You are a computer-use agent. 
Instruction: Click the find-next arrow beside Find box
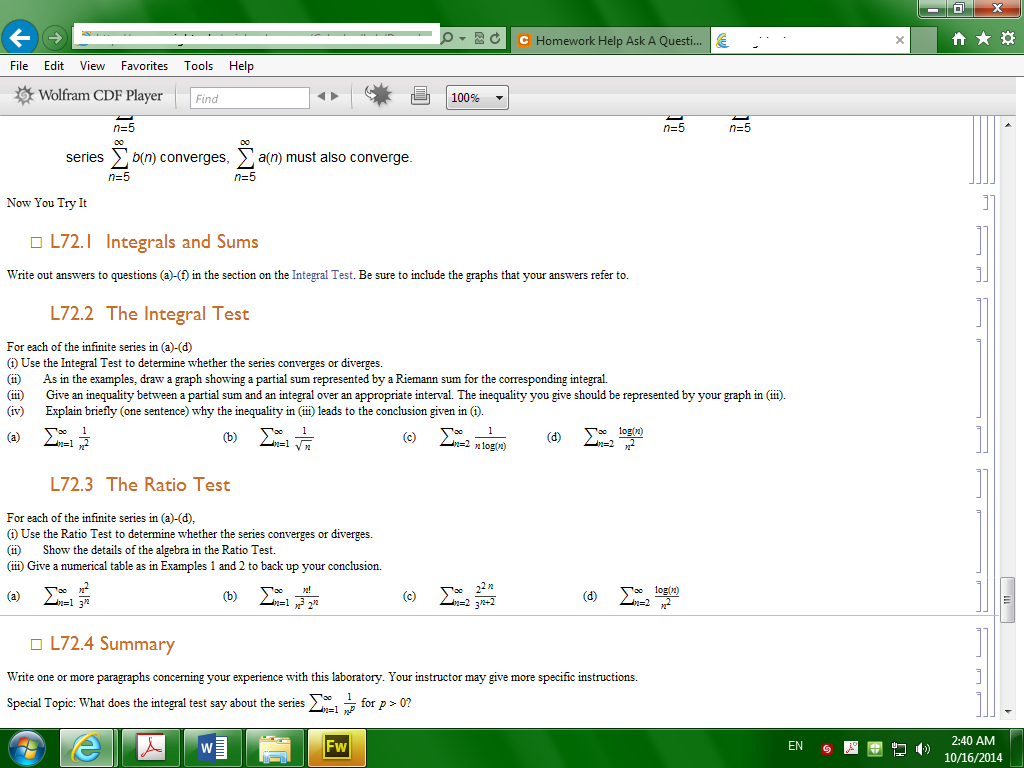click(x=336, y=96)
